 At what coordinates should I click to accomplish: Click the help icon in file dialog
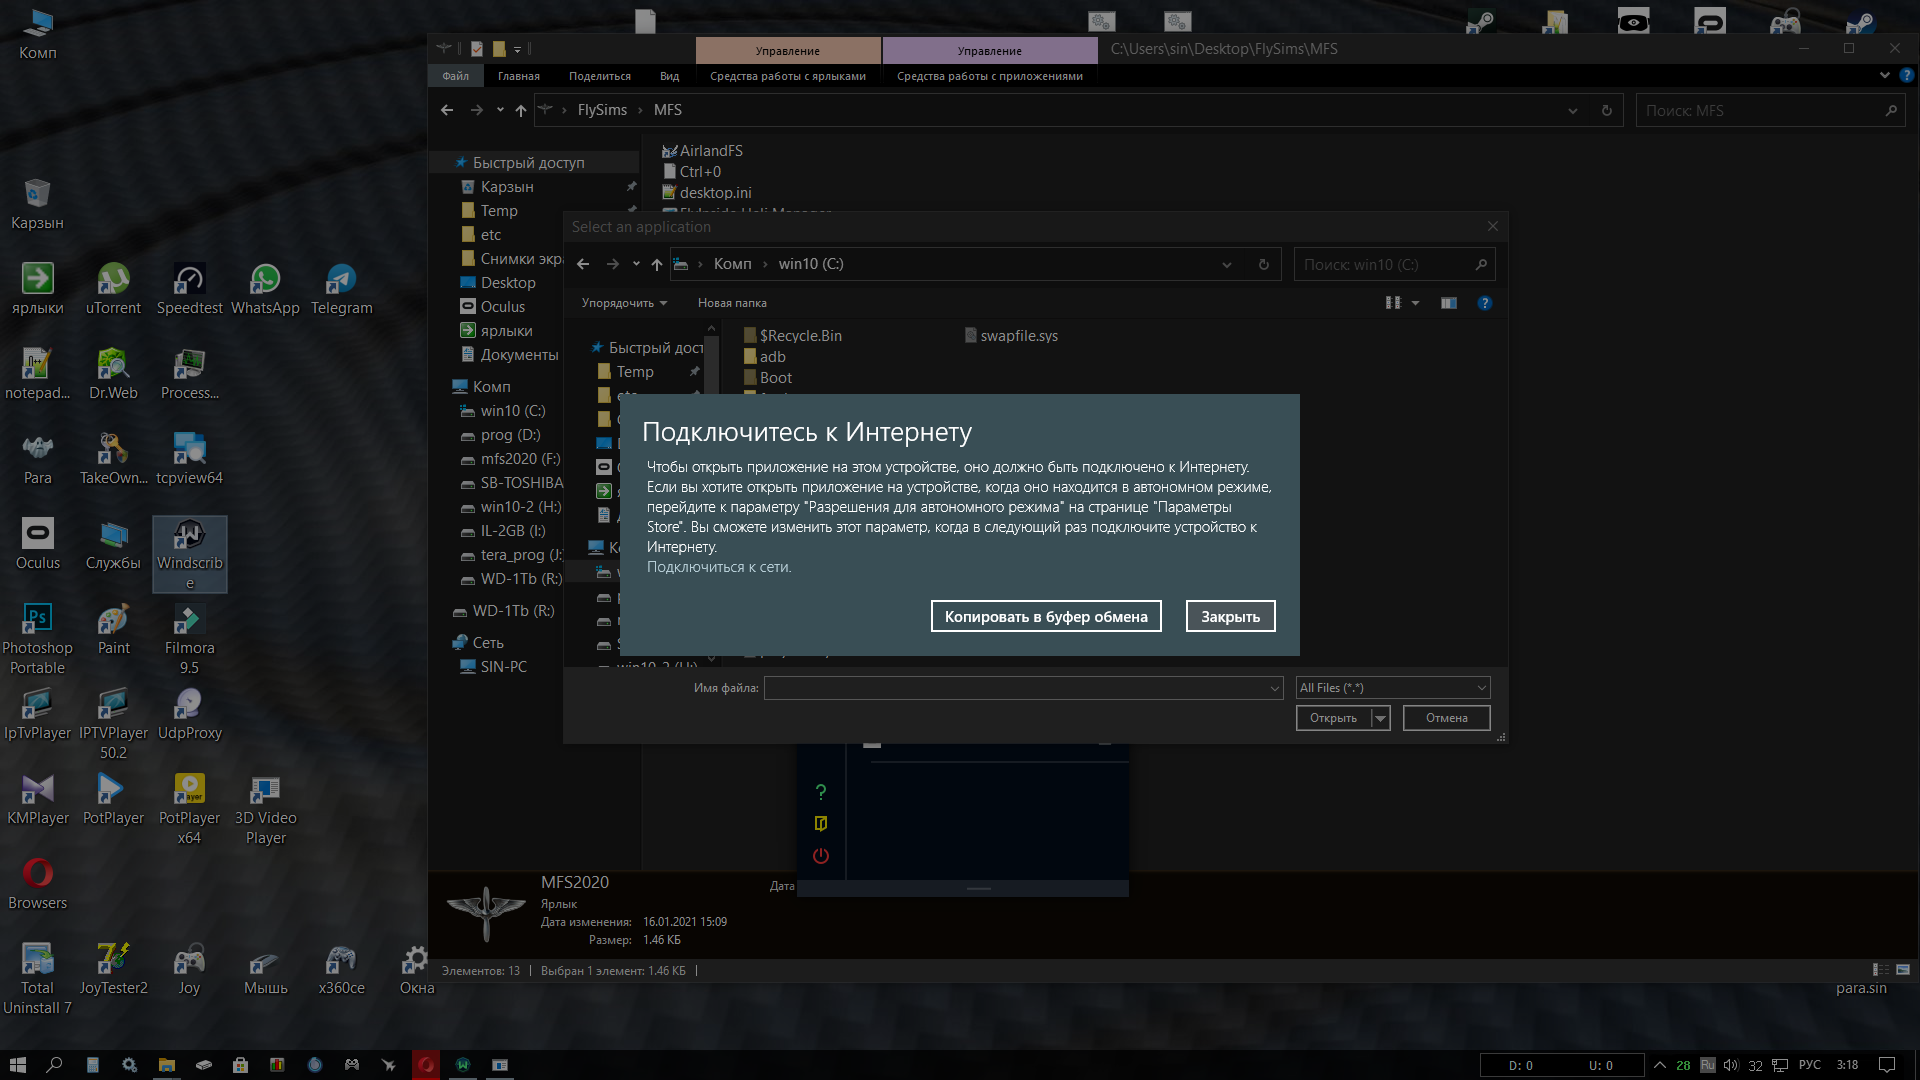coord(1485,303)
